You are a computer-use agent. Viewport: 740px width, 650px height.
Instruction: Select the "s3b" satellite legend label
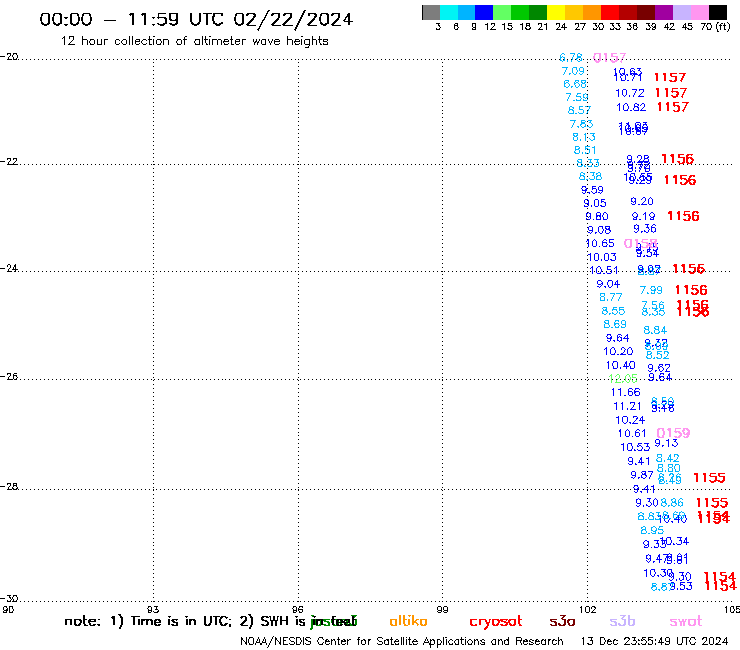[x=622, y=621]
